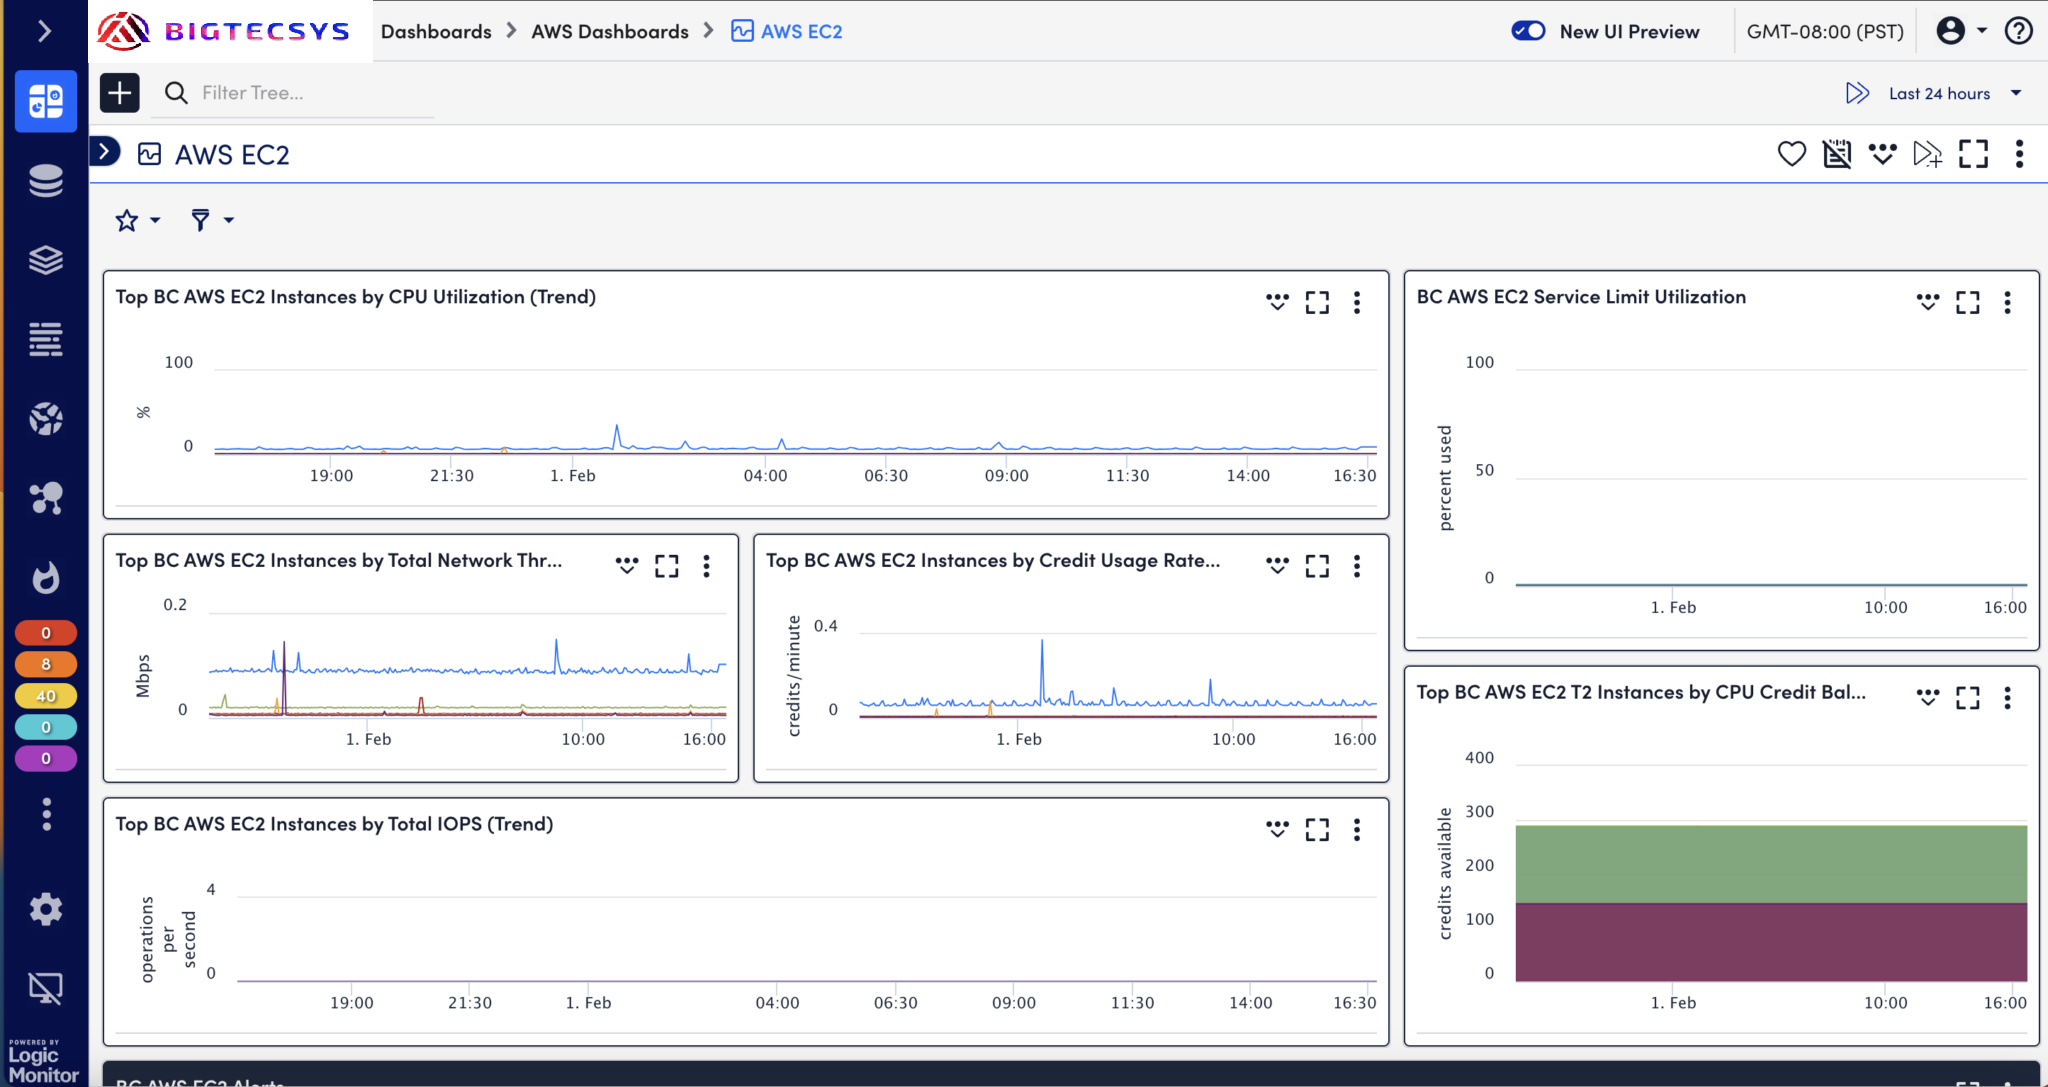Click the maroon area in Credit Balance chart

[1771, 942]
